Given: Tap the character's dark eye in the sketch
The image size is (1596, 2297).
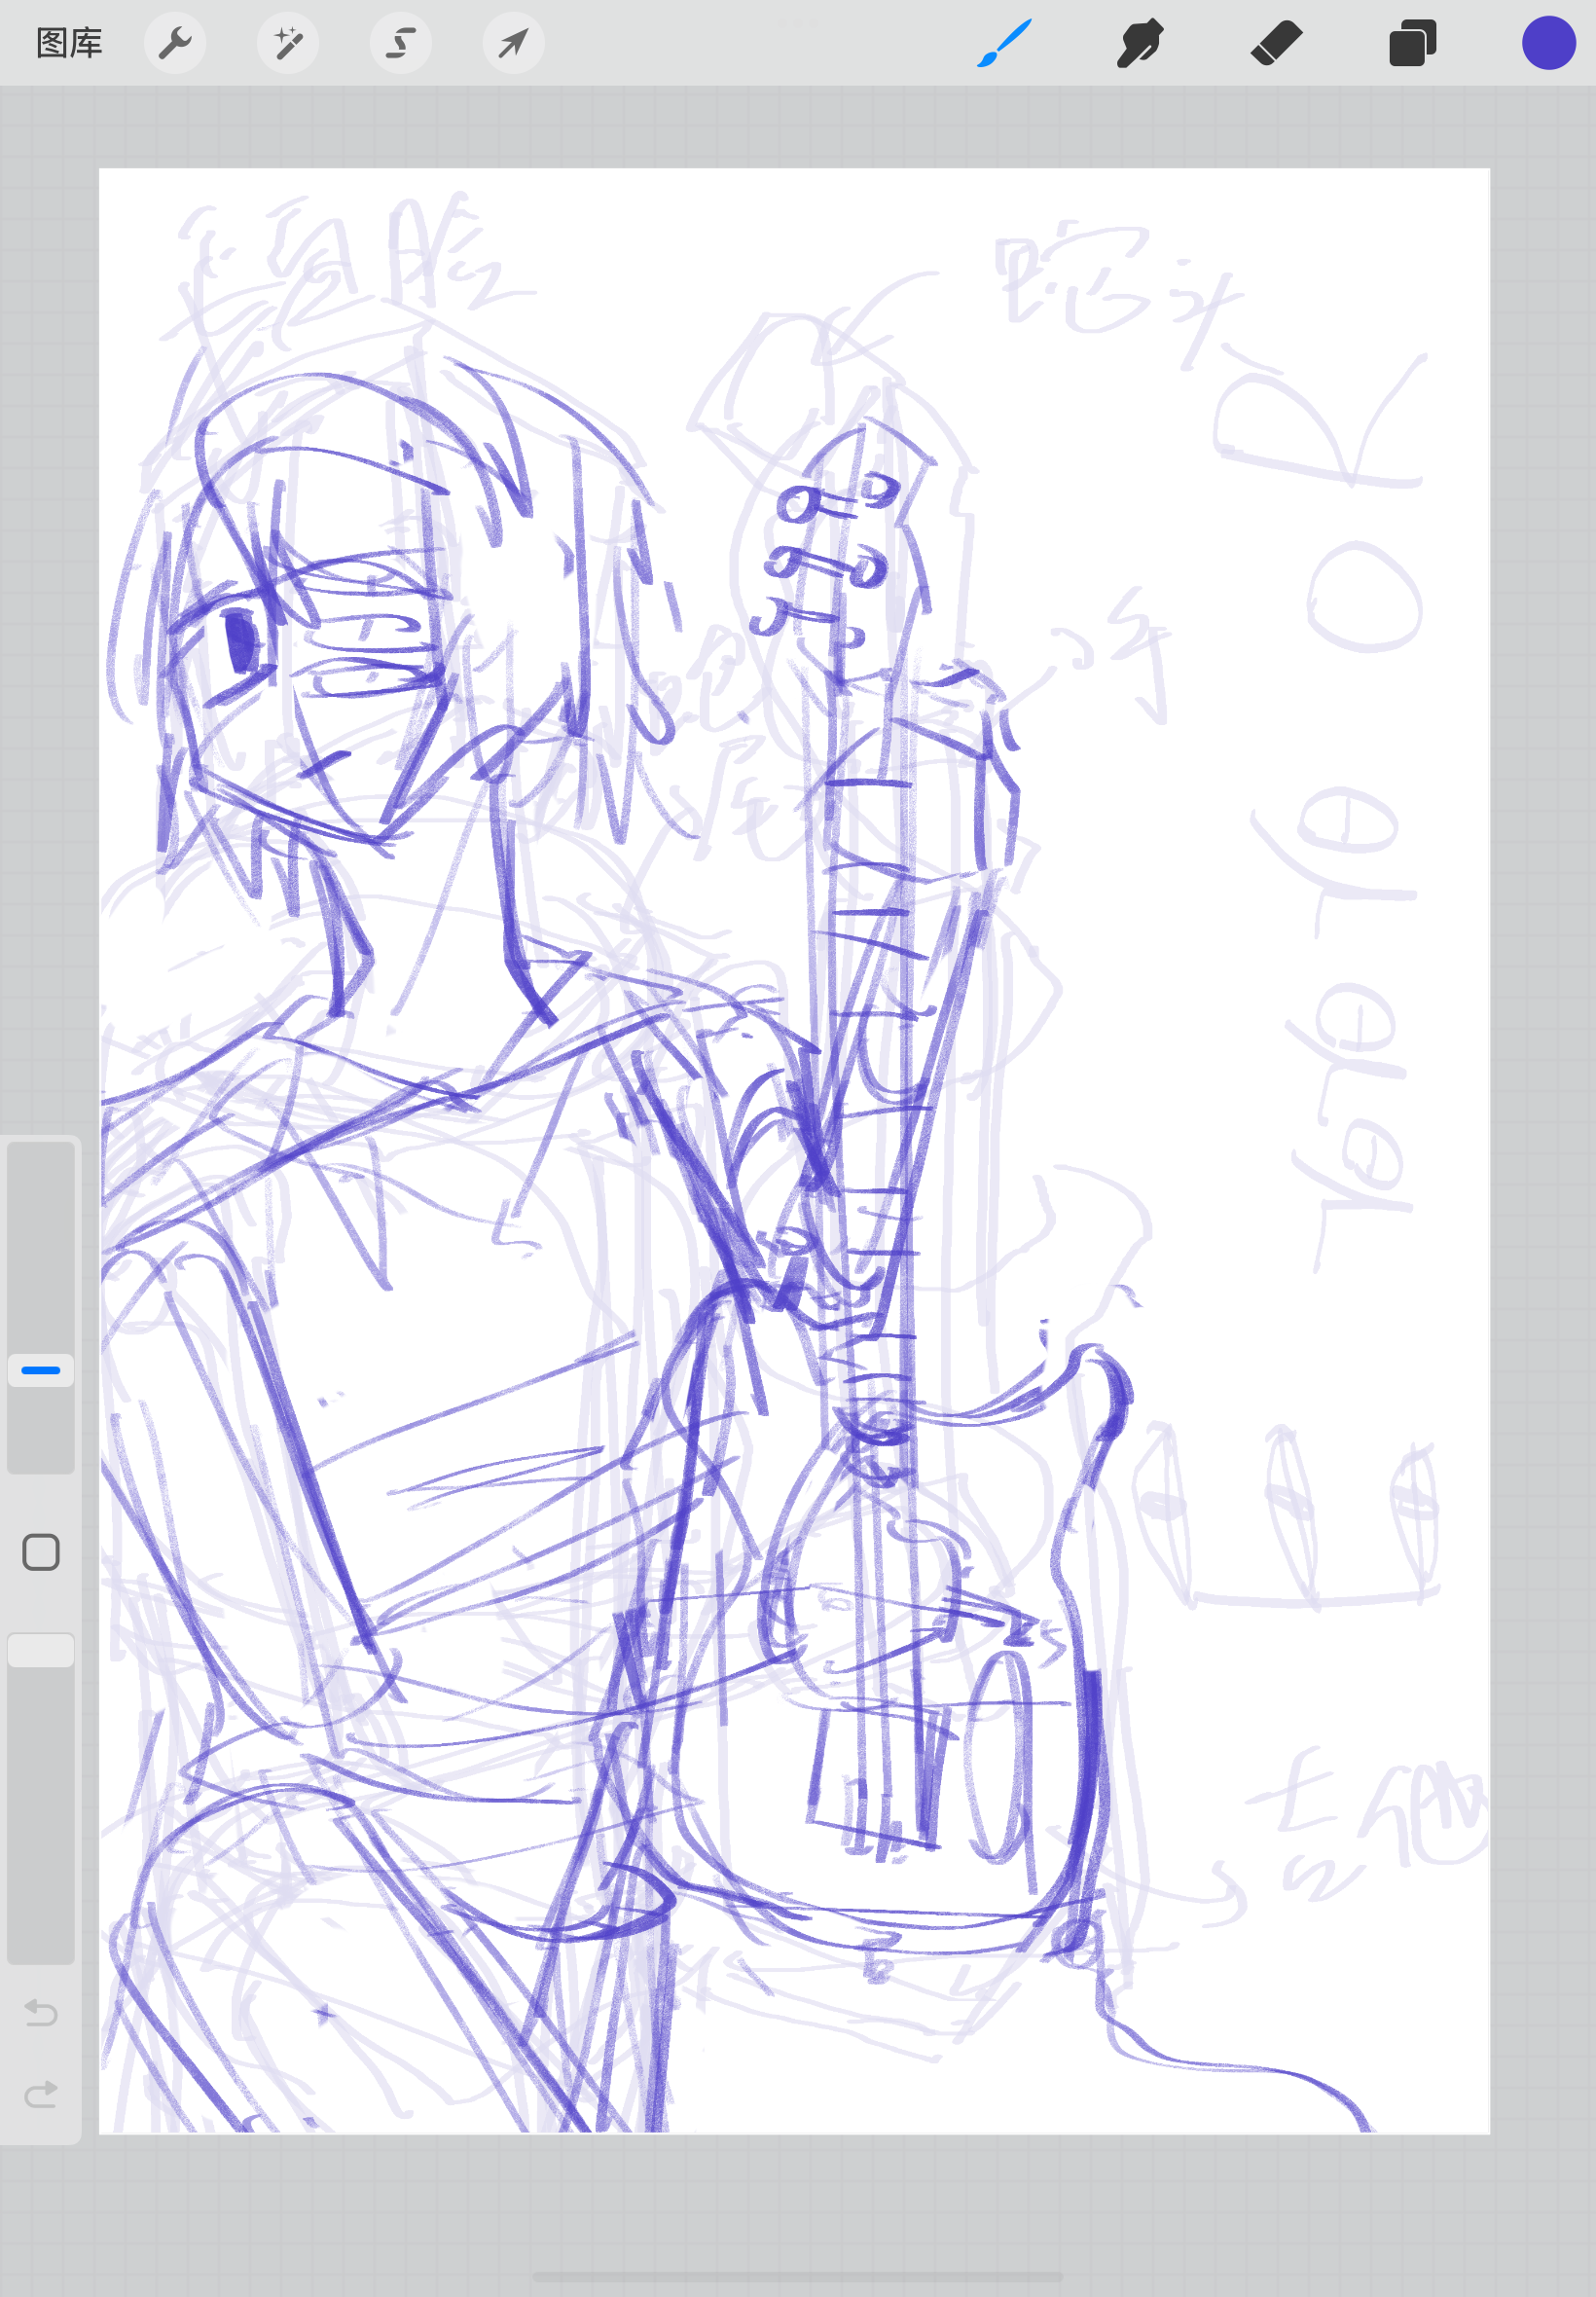Looking at the screenshot, I should pos(240,641).
